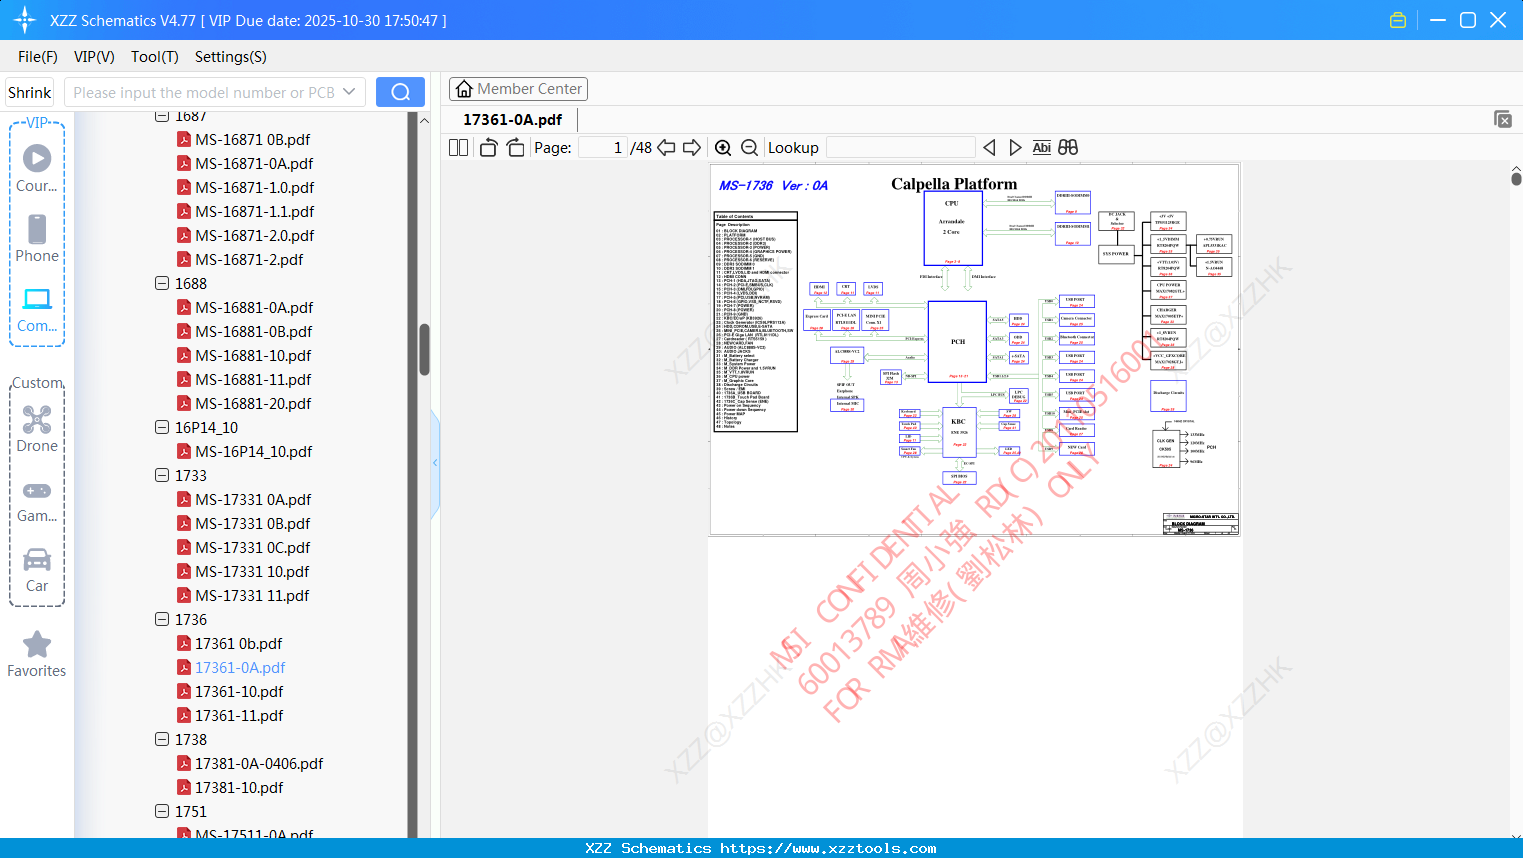This screenshot has height=858, width=1523.
Task: Click the PDF icon beside 17361-10.pdf
Action: pos(184,691)
